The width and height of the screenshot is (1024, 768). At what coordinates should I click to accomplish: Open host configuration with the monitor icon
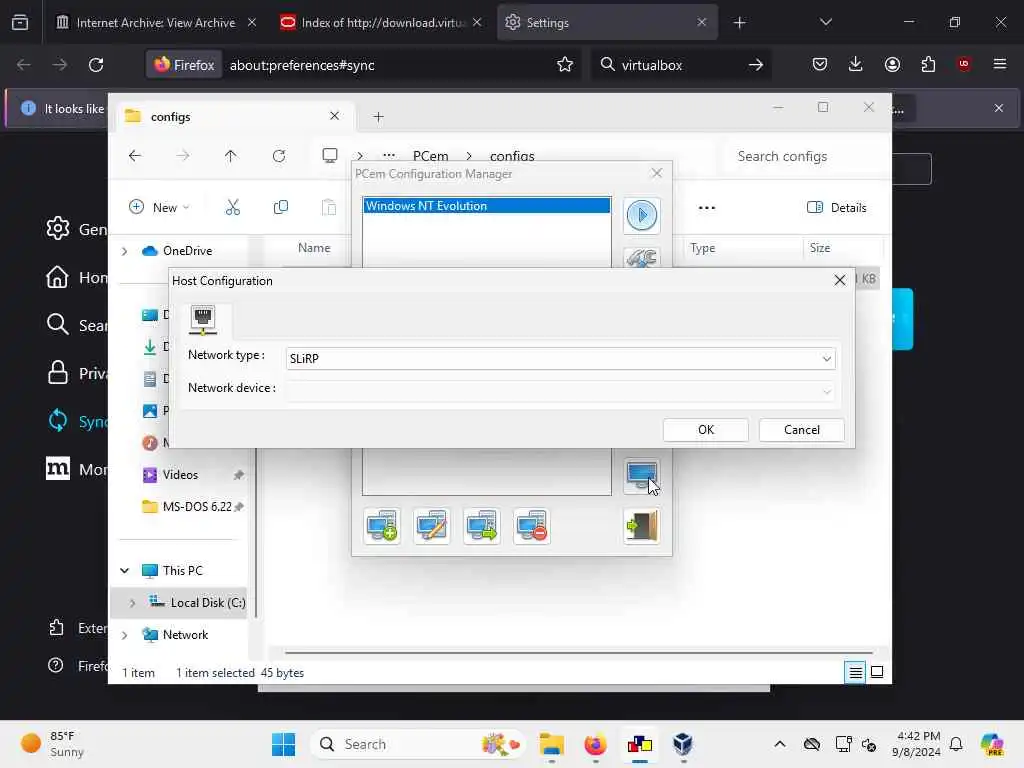pos(642,475)
